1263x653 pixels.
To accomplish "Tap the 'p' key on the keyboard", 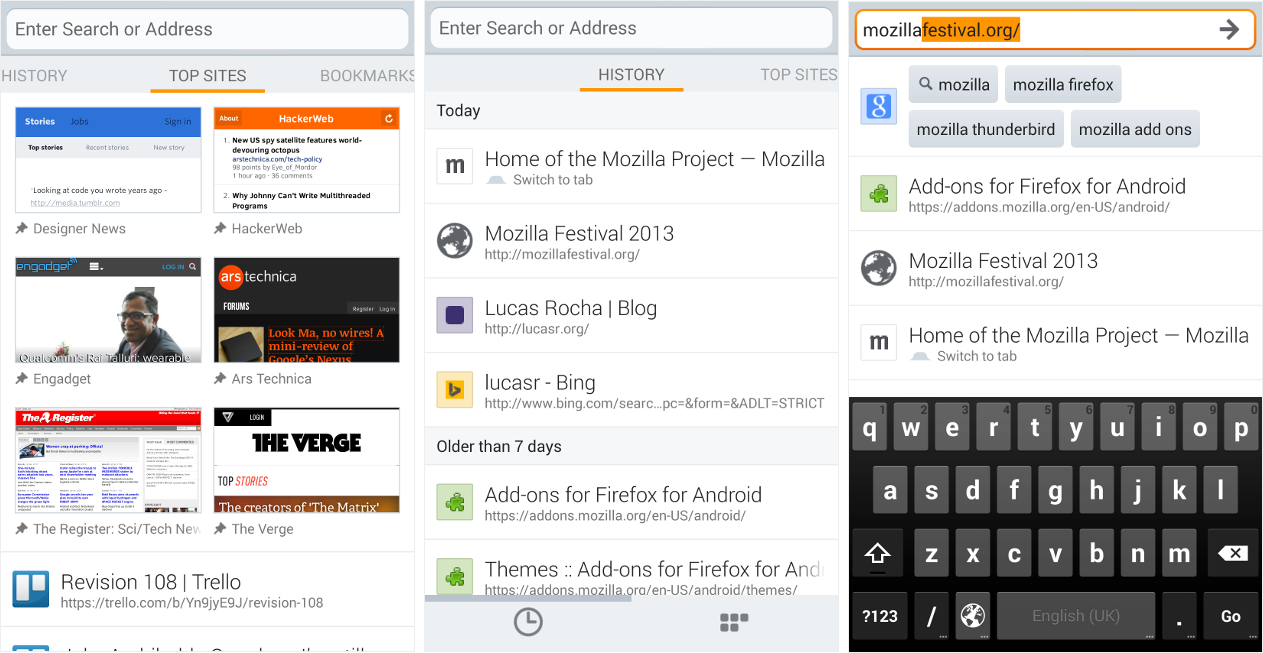I will tap(1241, 429).
